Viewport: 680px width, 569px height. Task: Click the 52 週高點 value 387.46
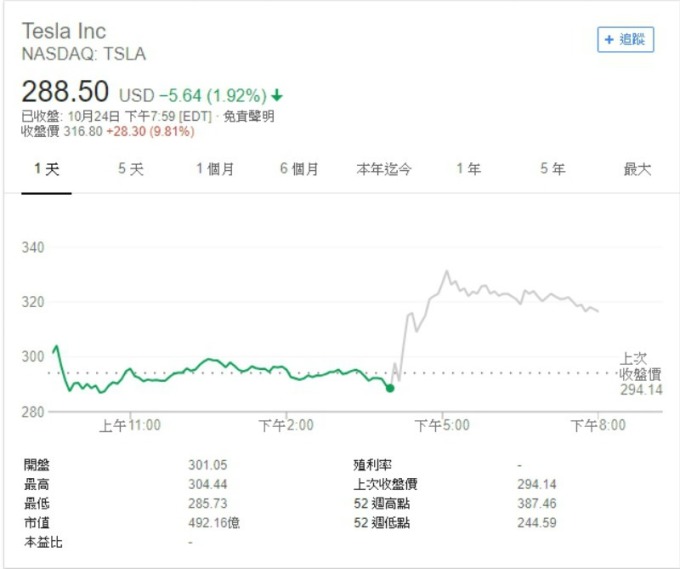tap(537, 504)
